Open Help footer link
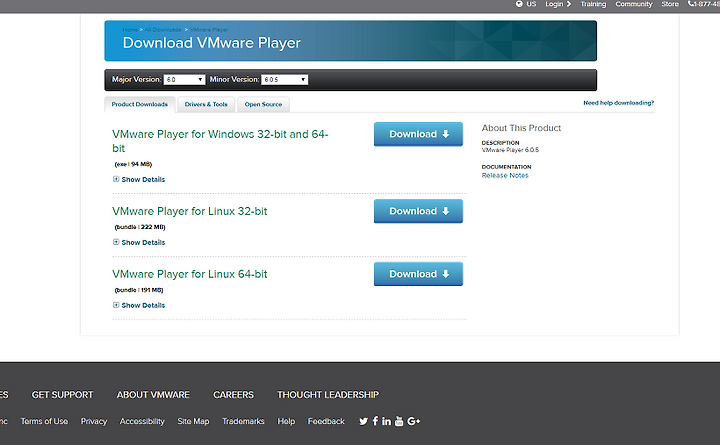720x445 pixels. tap(286, 421)
